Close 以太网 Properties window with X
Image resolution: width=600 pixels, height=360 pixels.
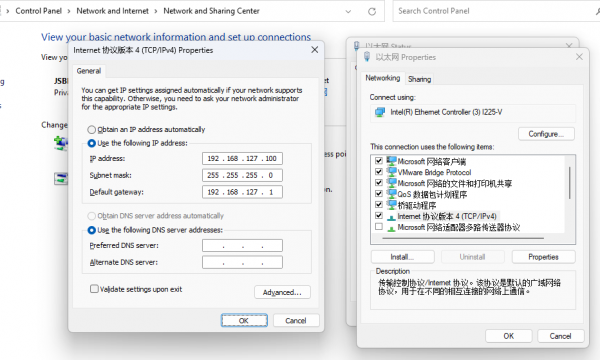(579, 57)
